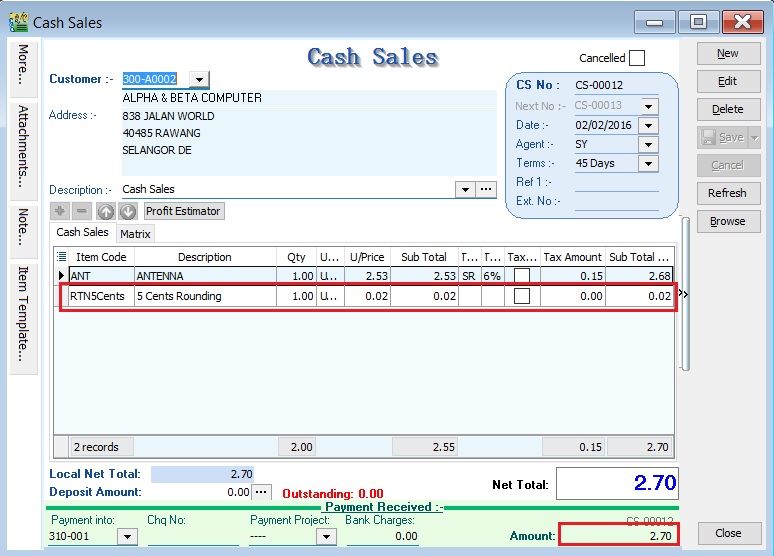Click the Payment Received Amount field
The height and width of the screenshot is (556, 774).
(x=618, y=536)
